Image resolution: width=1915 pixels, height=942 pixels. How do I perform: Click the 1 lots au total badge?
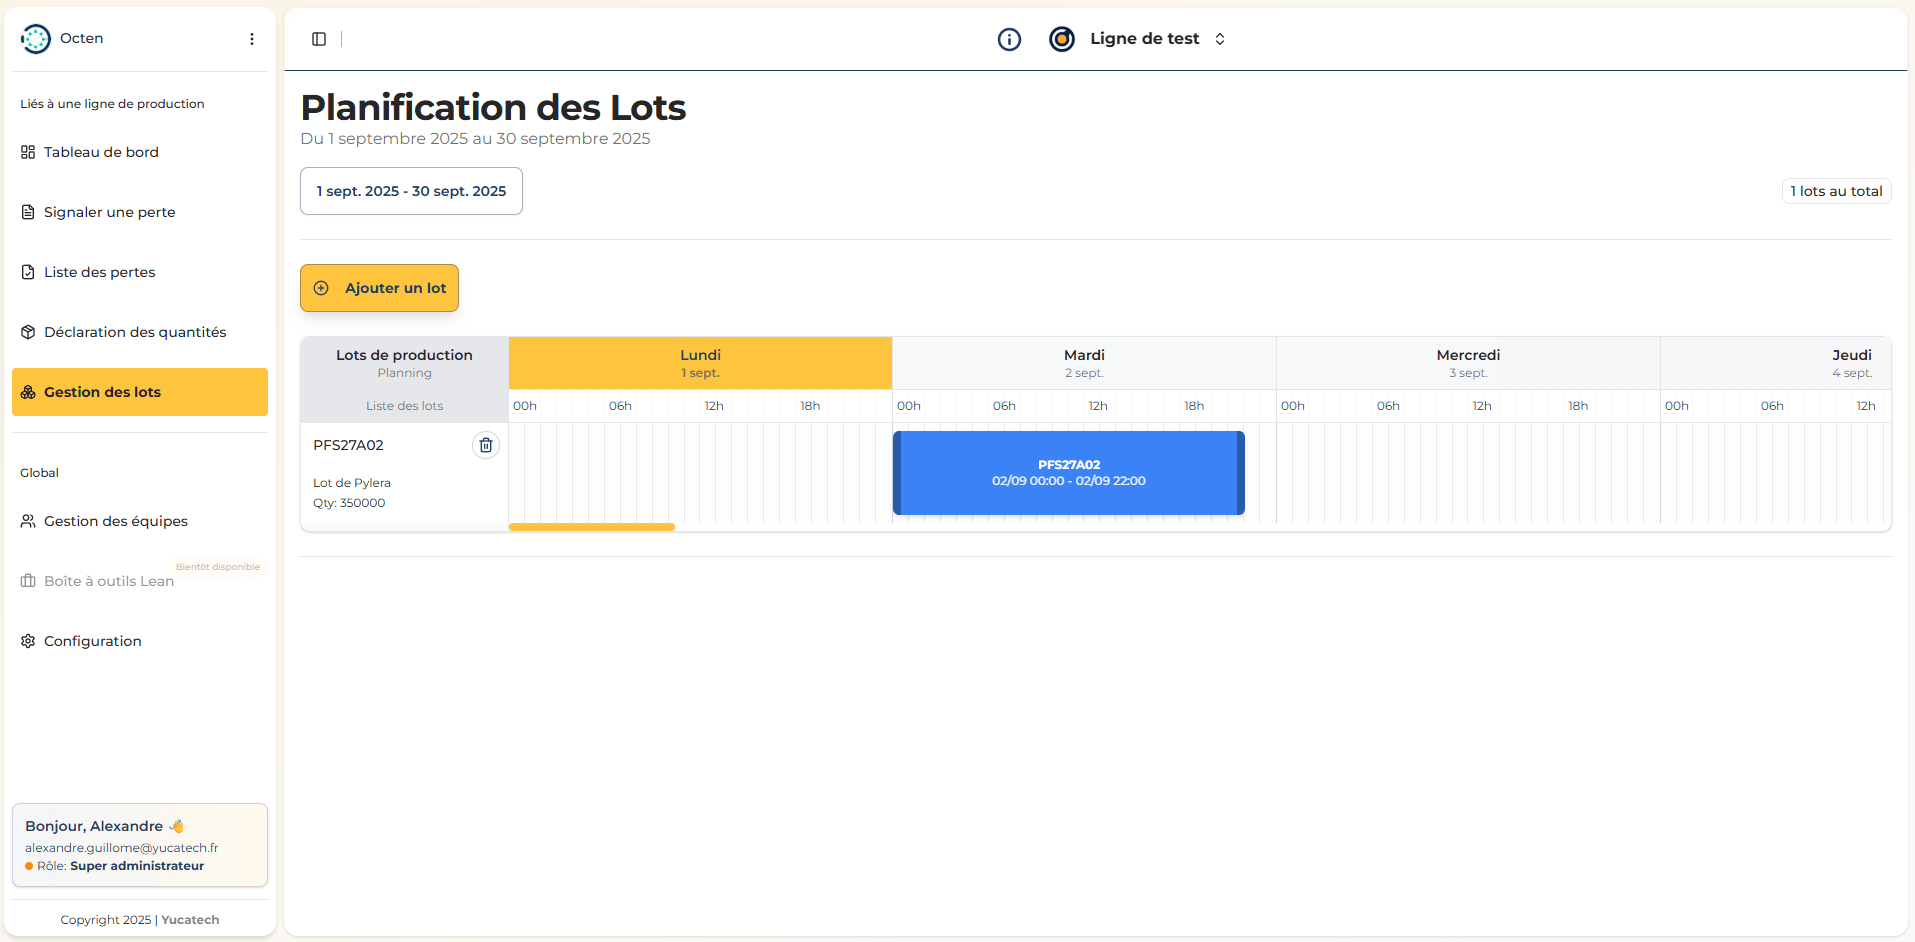coord(1835,190)
